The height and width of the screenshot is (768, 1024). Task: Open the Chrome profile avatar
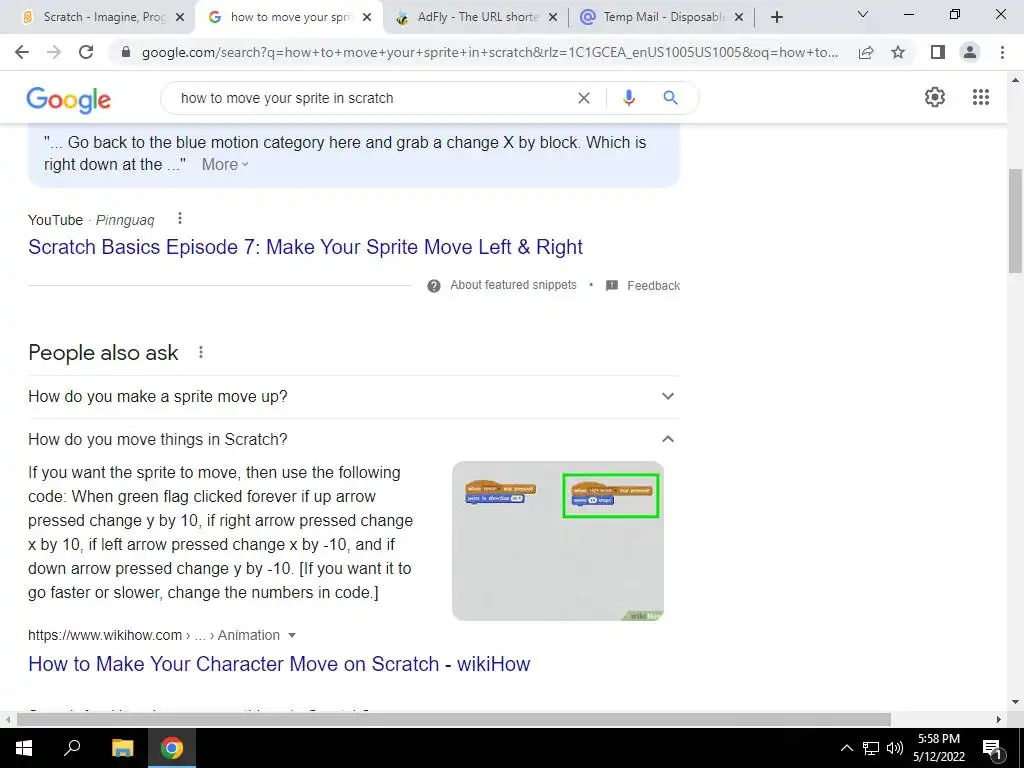tap(970, 52)
